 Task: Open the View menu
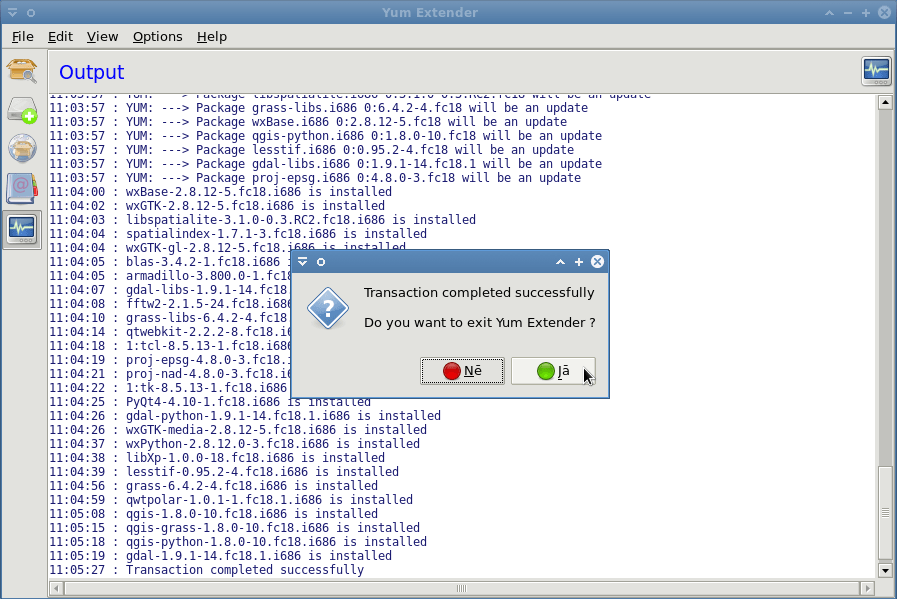point(102,37)
